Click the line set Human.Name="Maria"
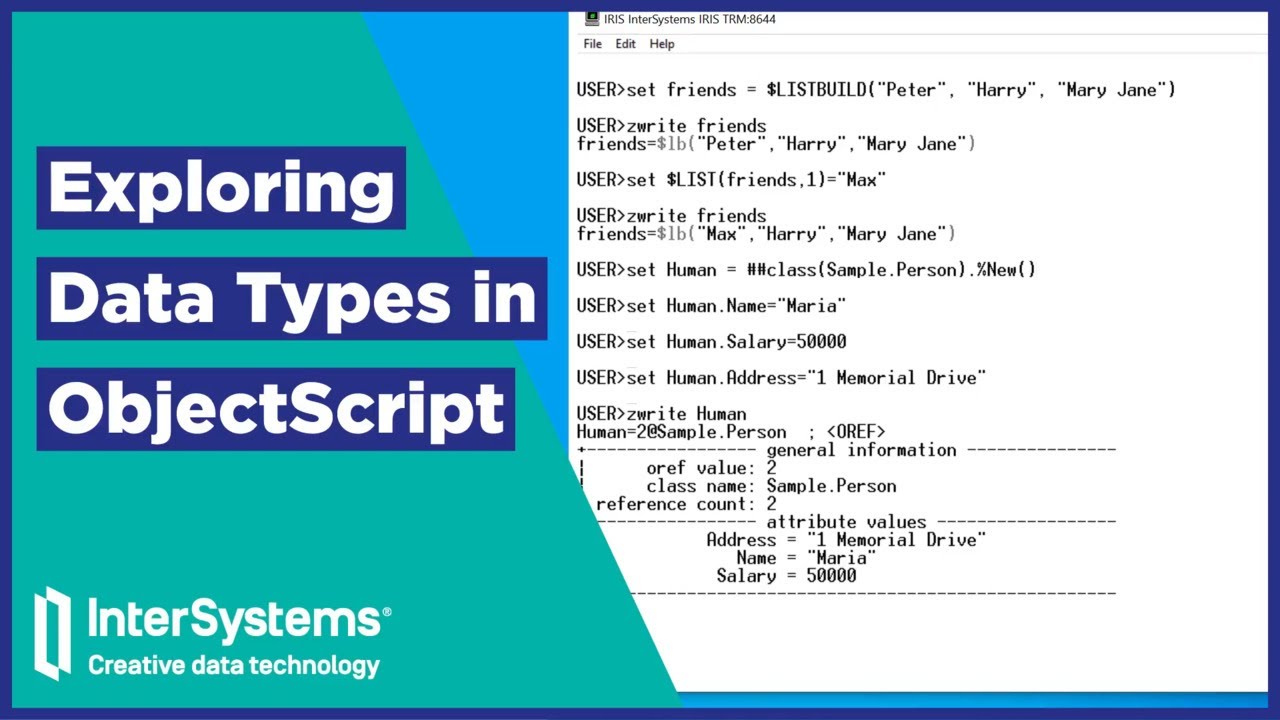 click(711, 306)
